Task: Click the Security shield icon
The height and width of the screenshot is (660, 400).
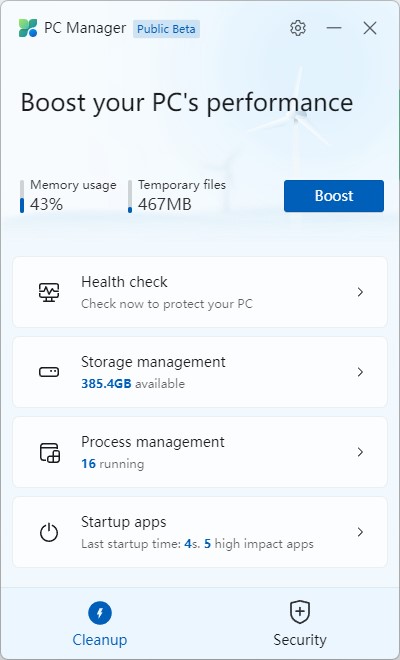Action: [x=300, y=612]
